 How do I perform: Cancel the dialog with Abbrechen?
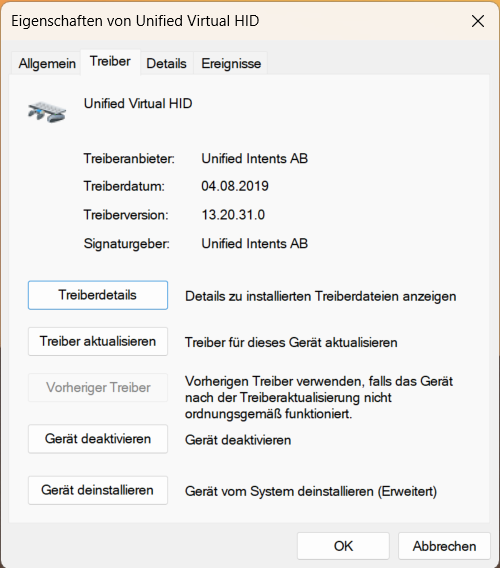444,546
